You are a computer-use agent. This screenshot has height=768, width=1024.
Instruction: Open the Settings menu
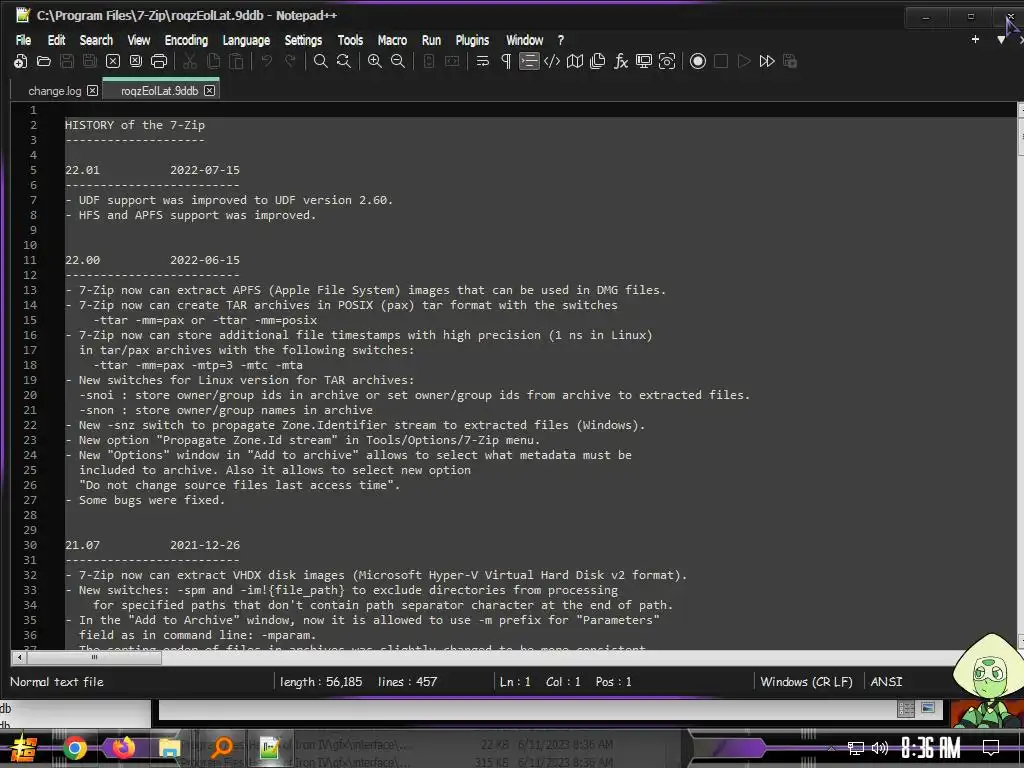[x=303, y=40]
